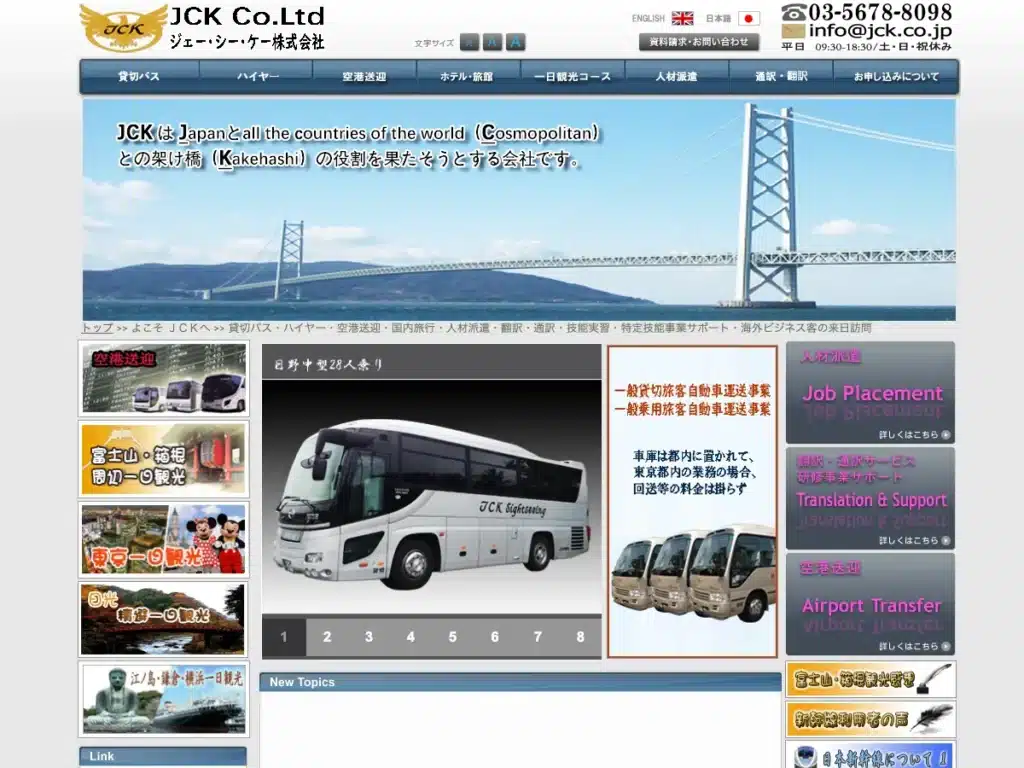The height and width of the screenshot is (768, 1024).
Task: Jump to slide 5 in bus slideshow
Action: click(453, 637)
